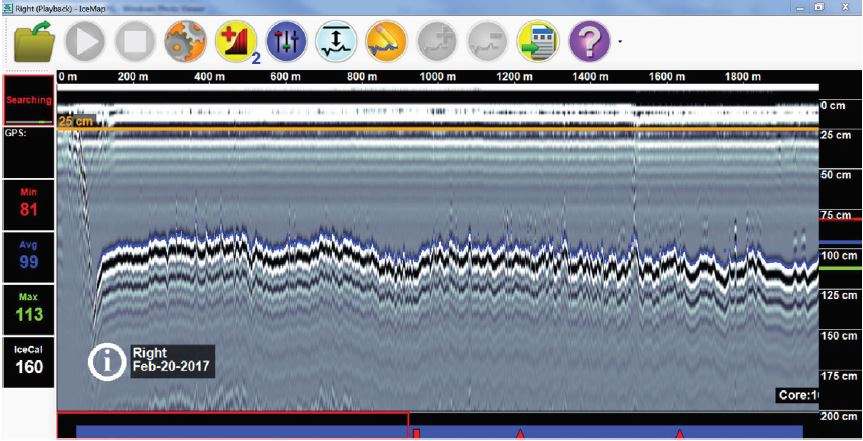Viewport: 863px width, 441px height.
Task: Open the blue sliders adjustment icon
Action: (x=286, y=42)
